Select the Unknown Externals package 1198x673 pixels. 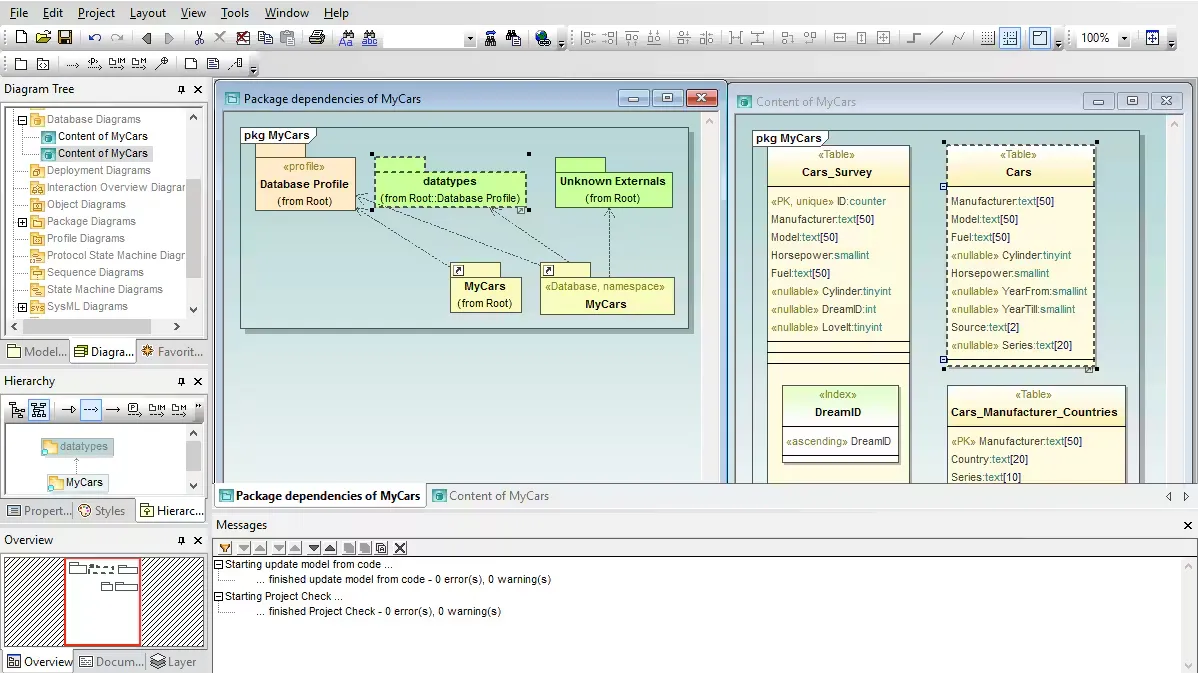[614, 183]
